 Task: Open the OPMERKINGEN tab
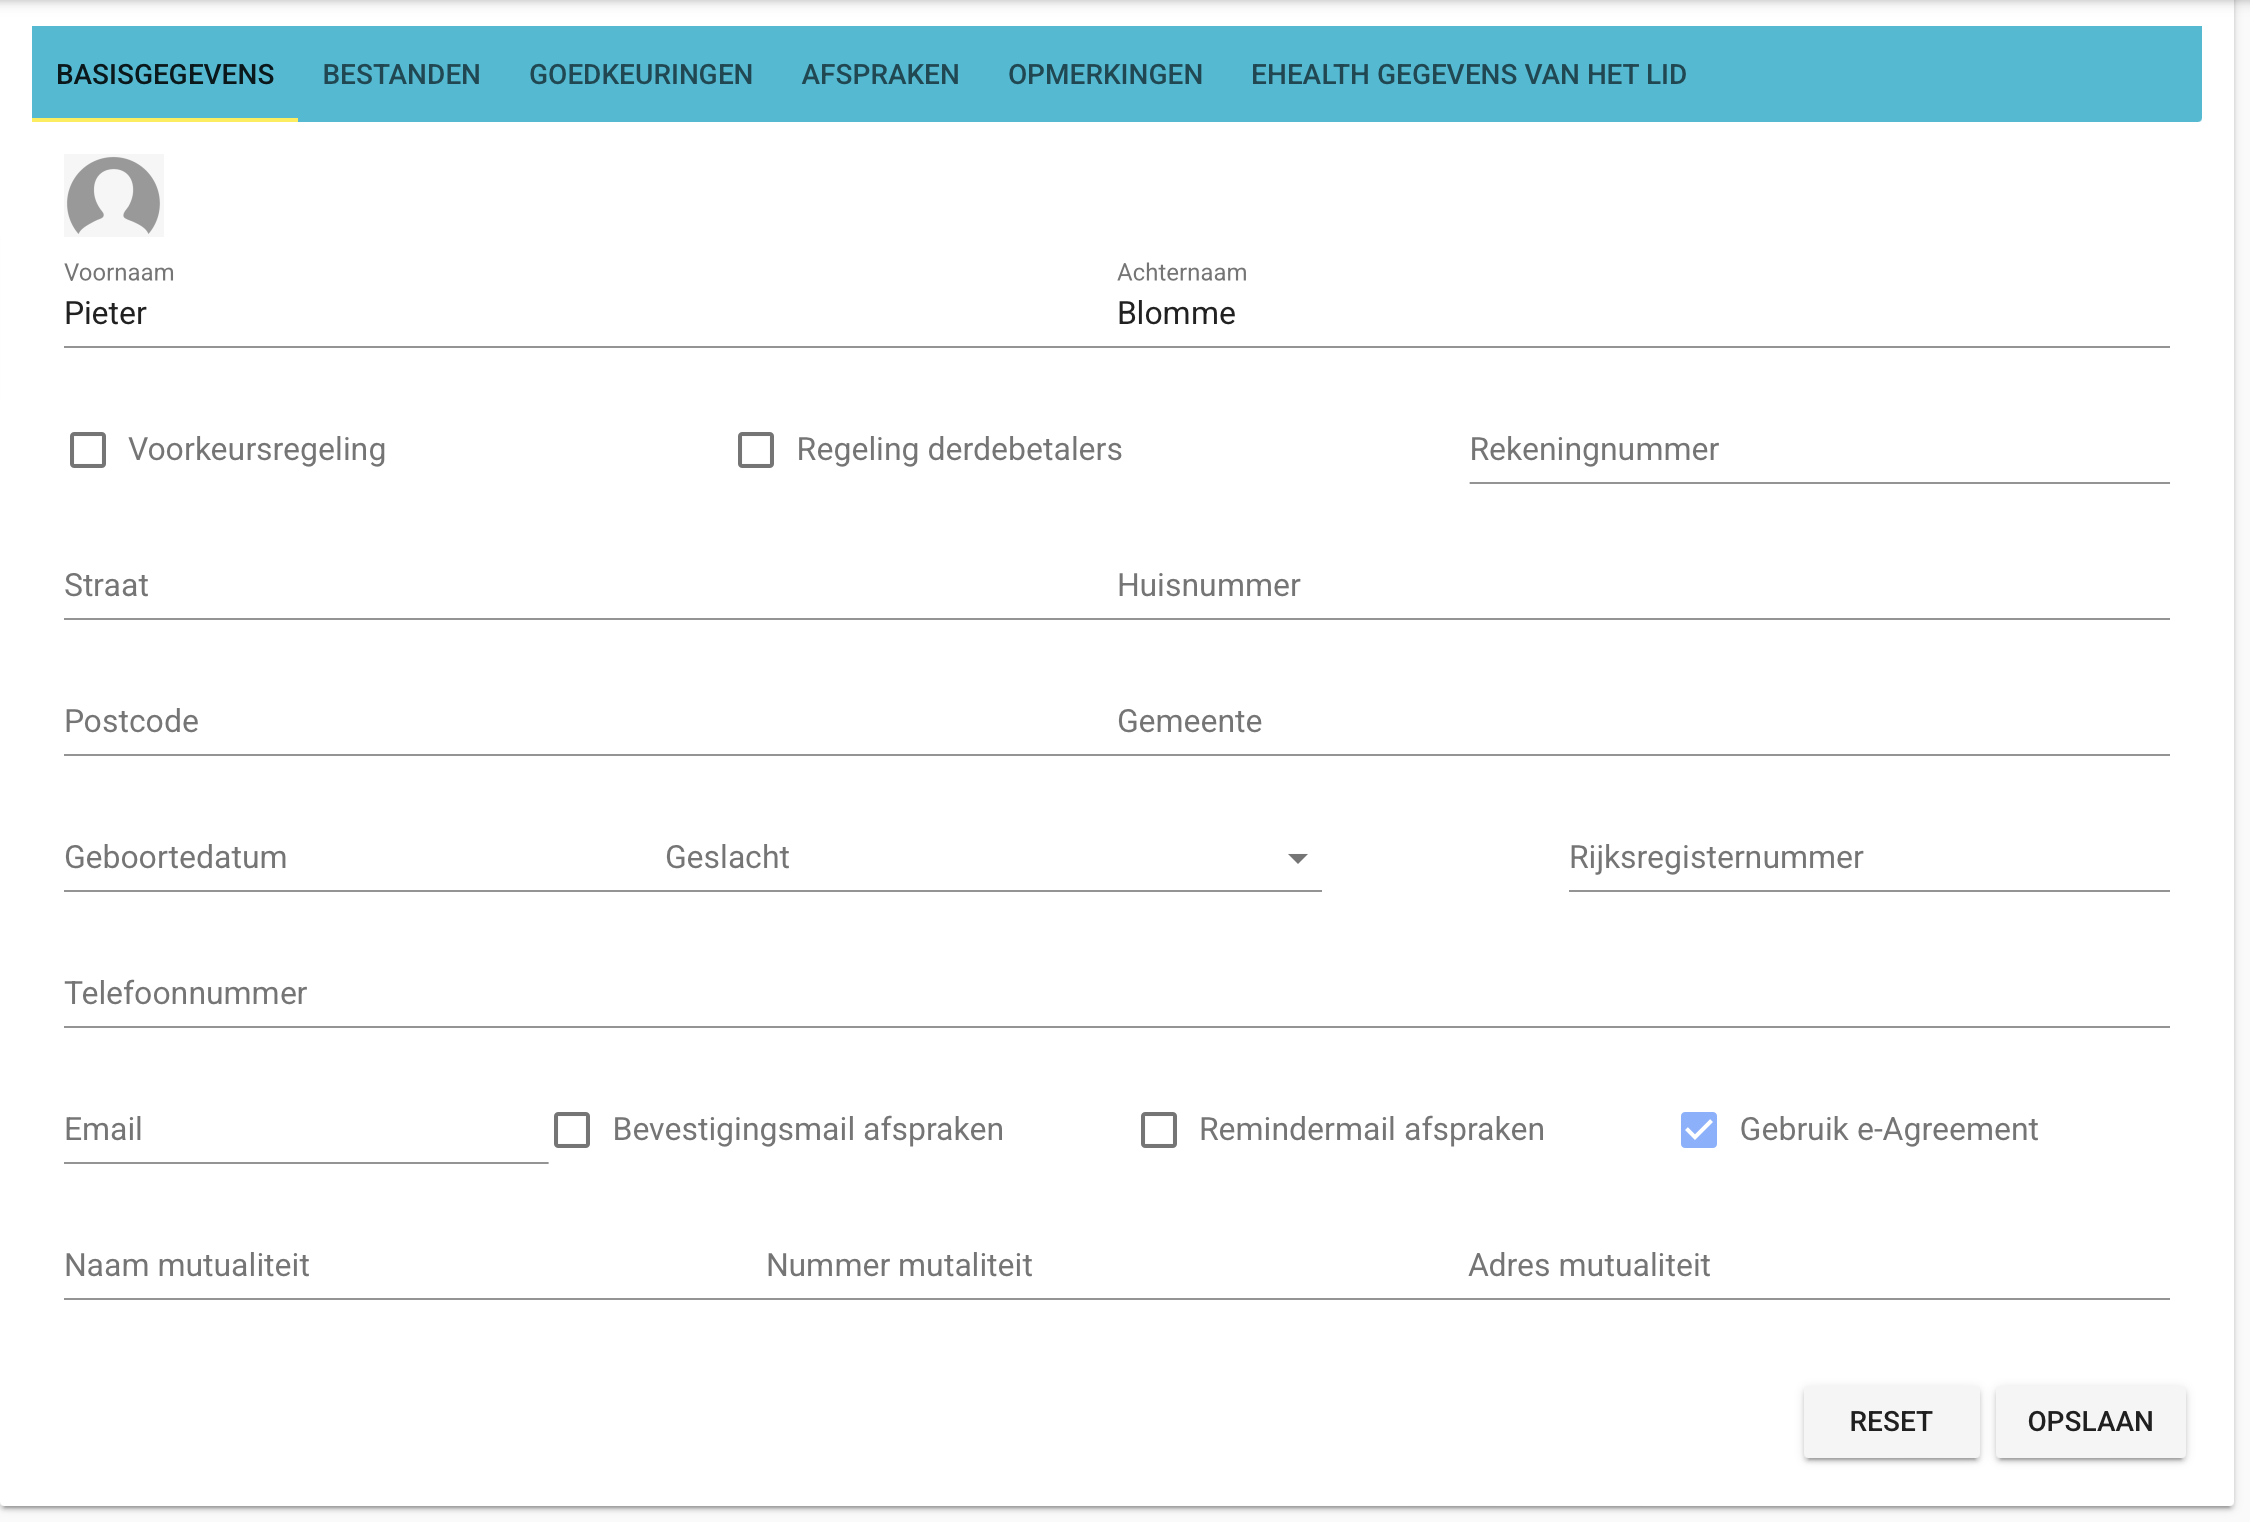pos(1106,74)
